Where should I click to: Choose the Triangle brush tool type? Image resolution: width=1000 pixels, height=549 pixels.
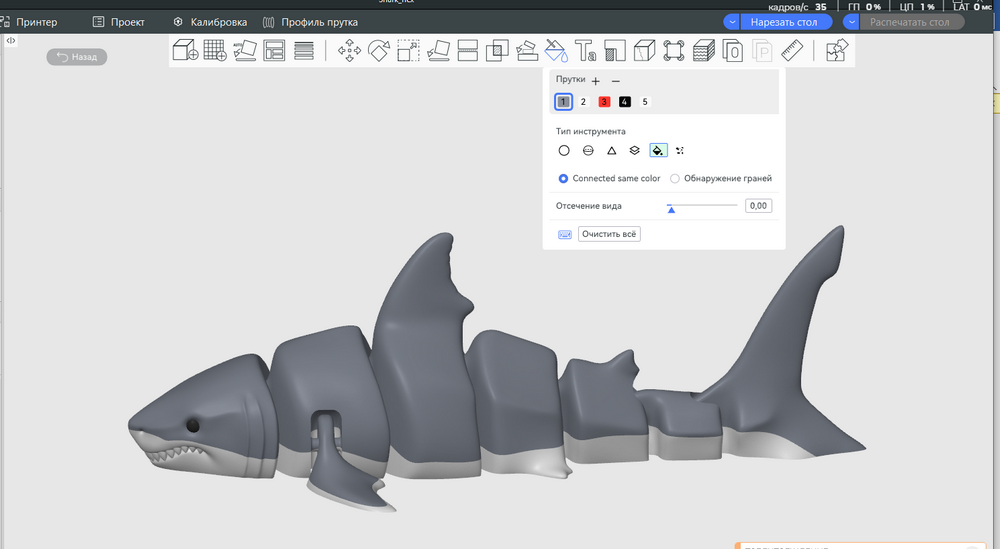[x=611, y=151]
